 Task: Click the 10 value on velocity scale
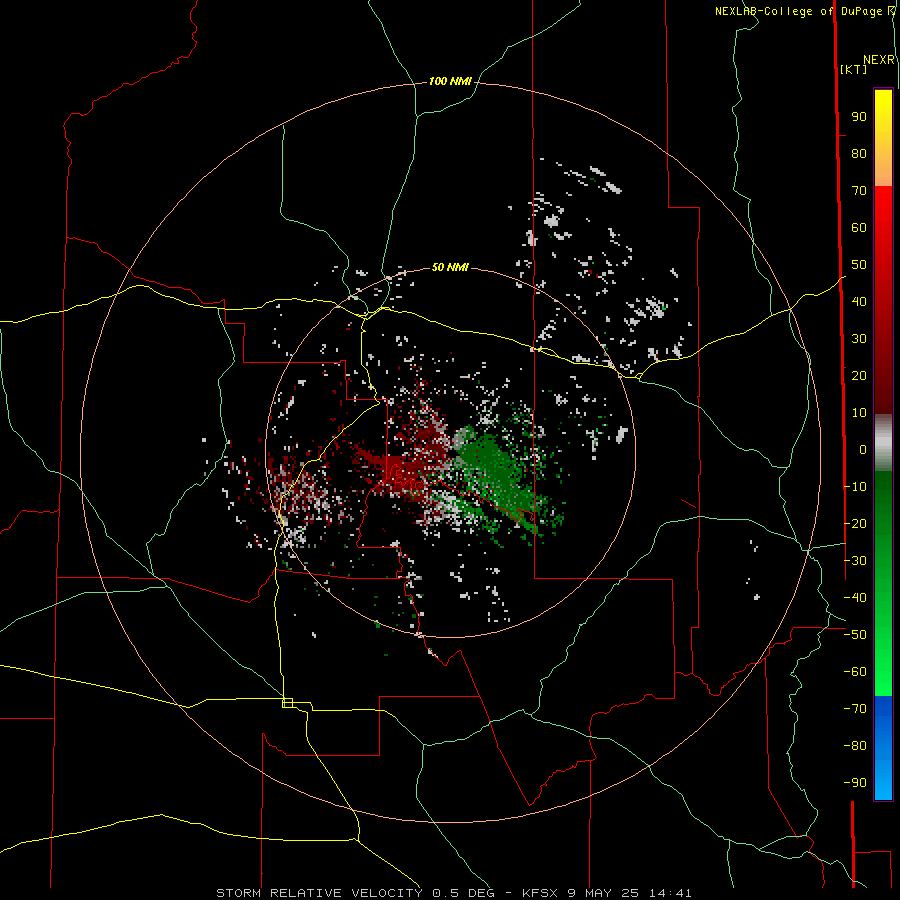859,413
